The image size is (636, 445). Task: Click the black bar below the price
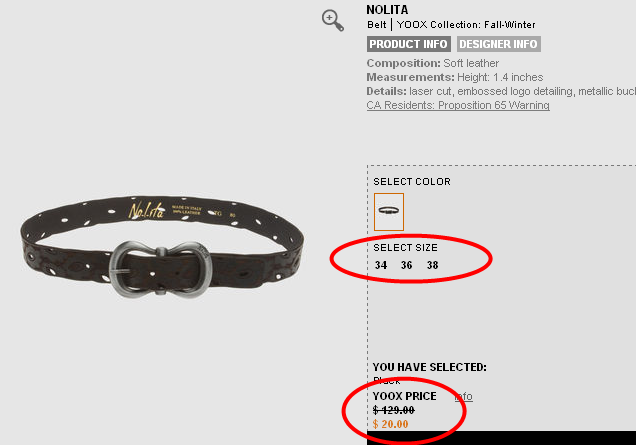point(501,438)
